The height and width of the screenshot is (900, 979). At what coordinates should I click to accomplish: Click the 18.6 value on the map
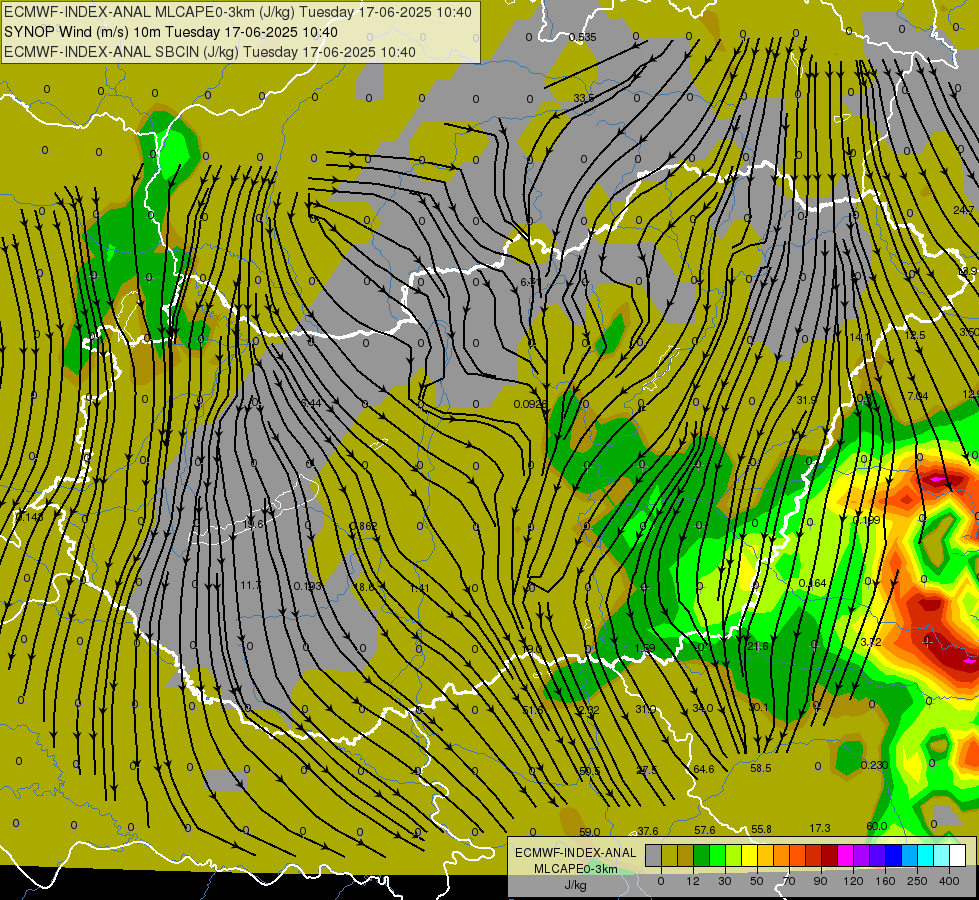coord(364,587)
